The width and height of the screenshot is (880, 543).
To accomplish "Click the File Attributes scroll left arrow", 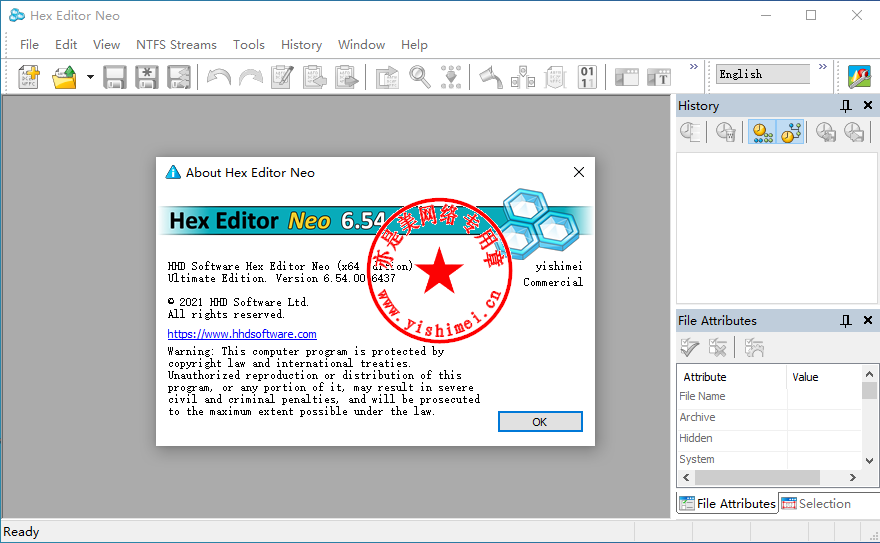I will (686, 477).
